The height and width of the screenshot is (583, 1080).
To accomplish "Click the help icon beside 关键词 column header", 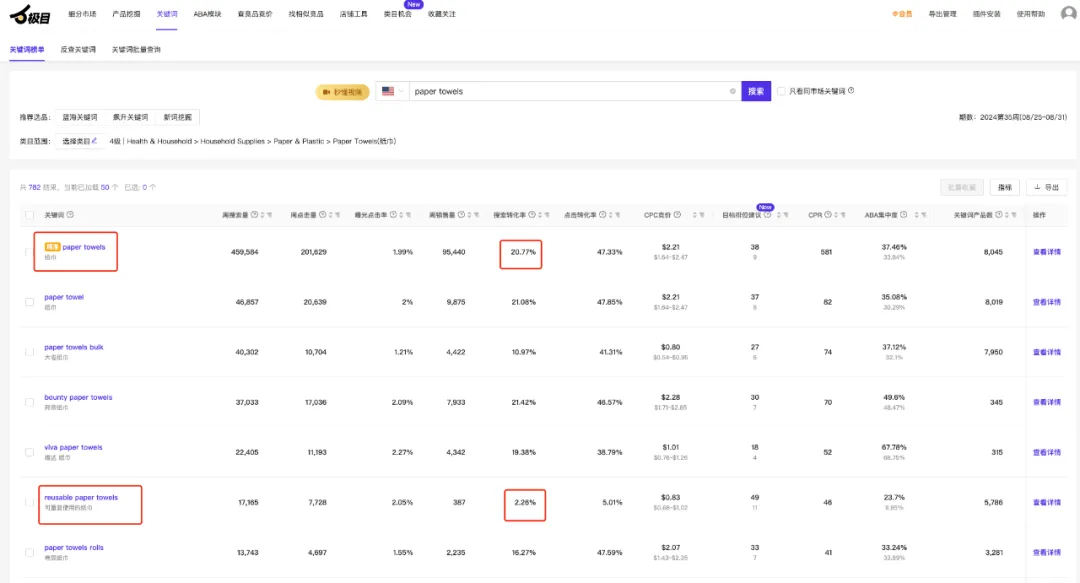I will [70, 215].
